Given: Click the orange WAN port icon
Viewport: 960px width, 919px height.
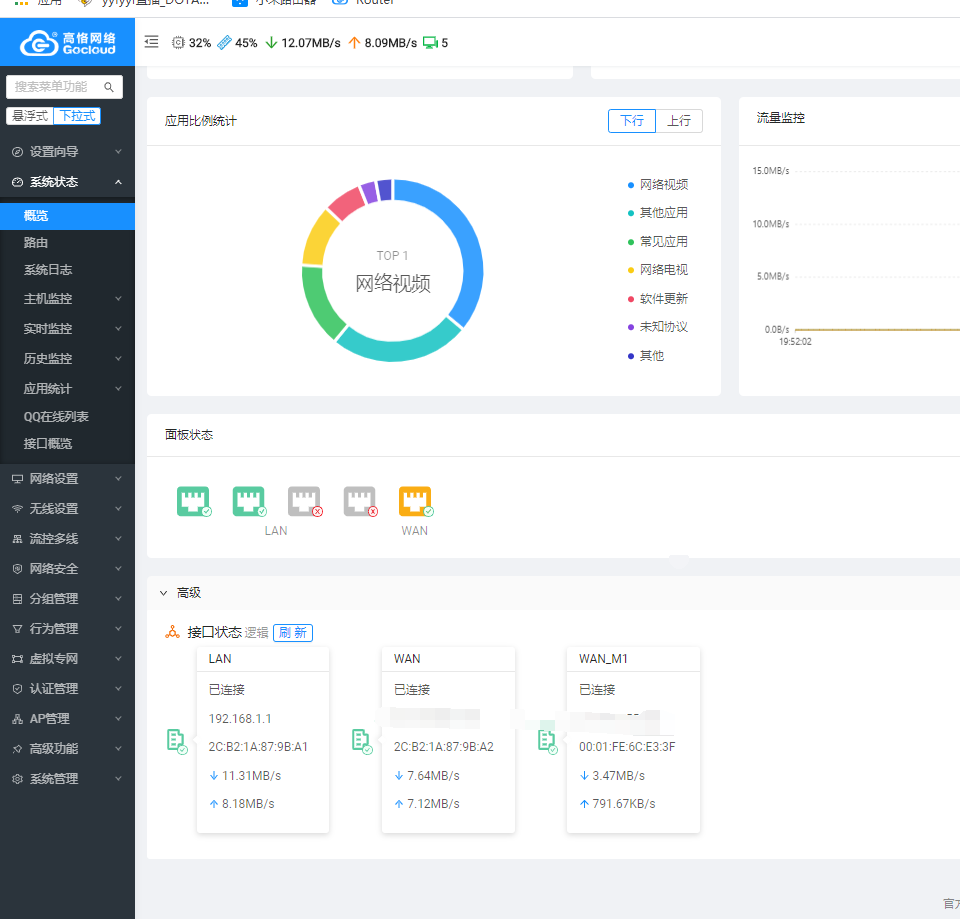Looking at the screenshot, I should point(415,501).
